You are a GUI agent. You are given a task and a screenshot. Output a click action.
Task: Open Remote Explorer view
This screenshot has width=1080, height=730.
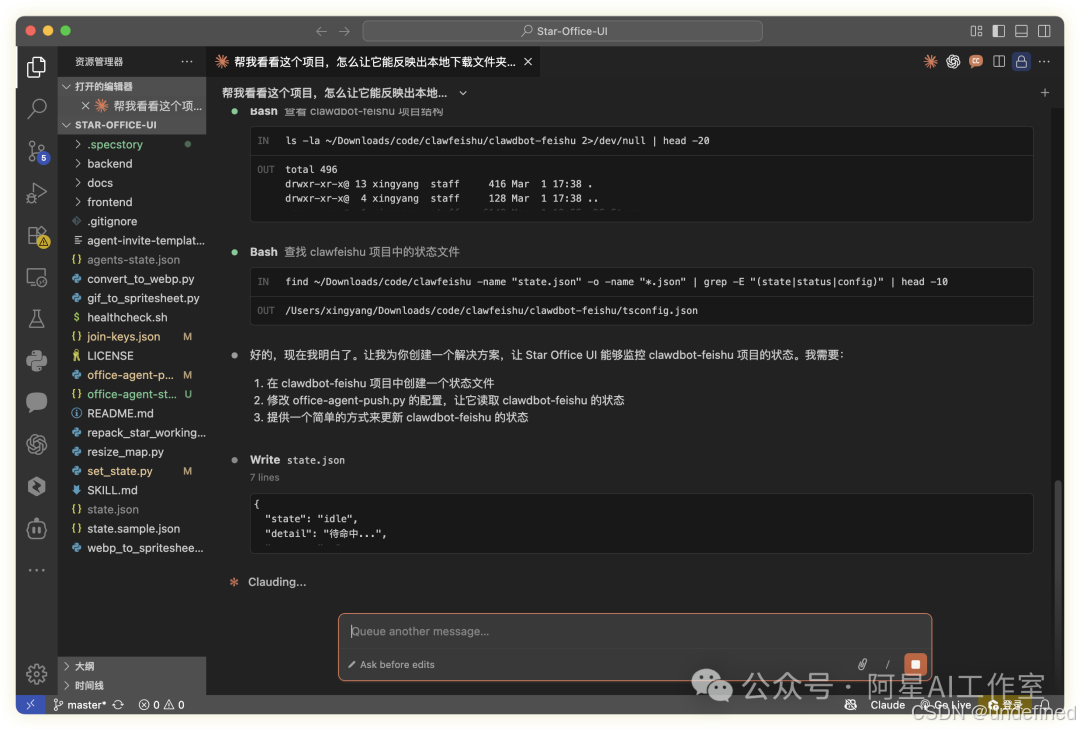(37, 278)
